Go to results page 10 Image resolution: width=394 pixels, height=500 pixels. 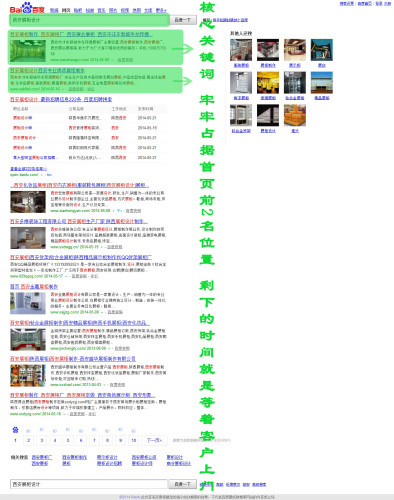click(133, 440)
